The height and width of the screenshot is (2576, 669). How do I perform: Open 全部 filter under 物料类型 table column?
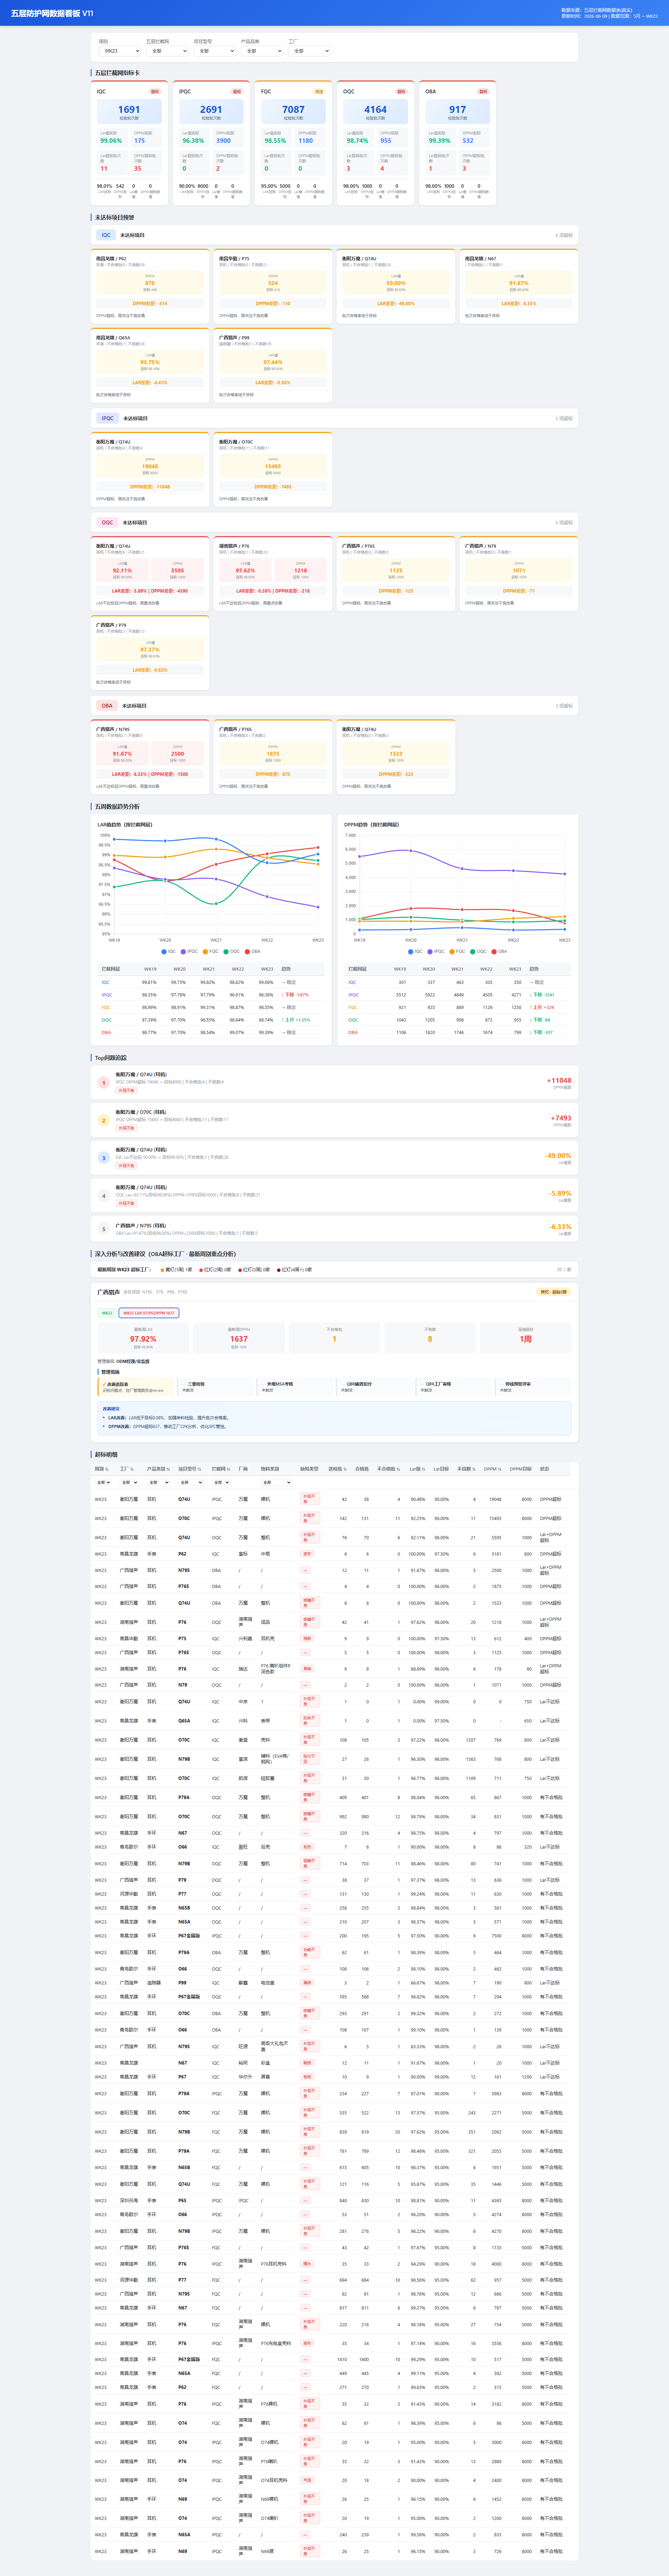(276, 1482)
